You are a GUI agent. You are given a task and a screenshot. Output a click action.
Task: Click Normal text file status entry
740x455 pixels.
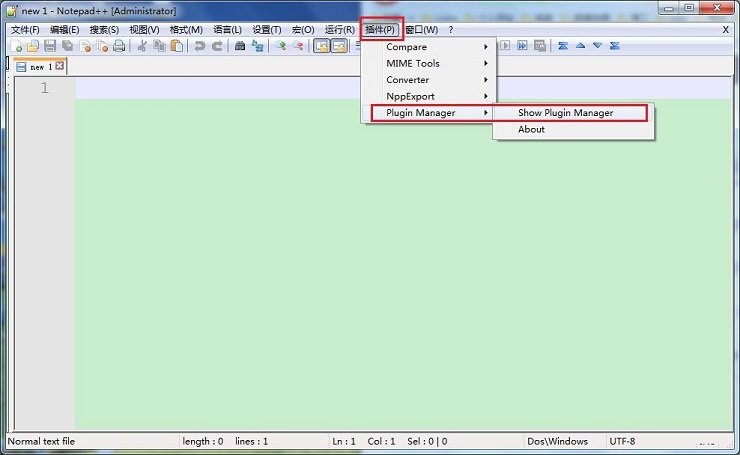(42, 441)
